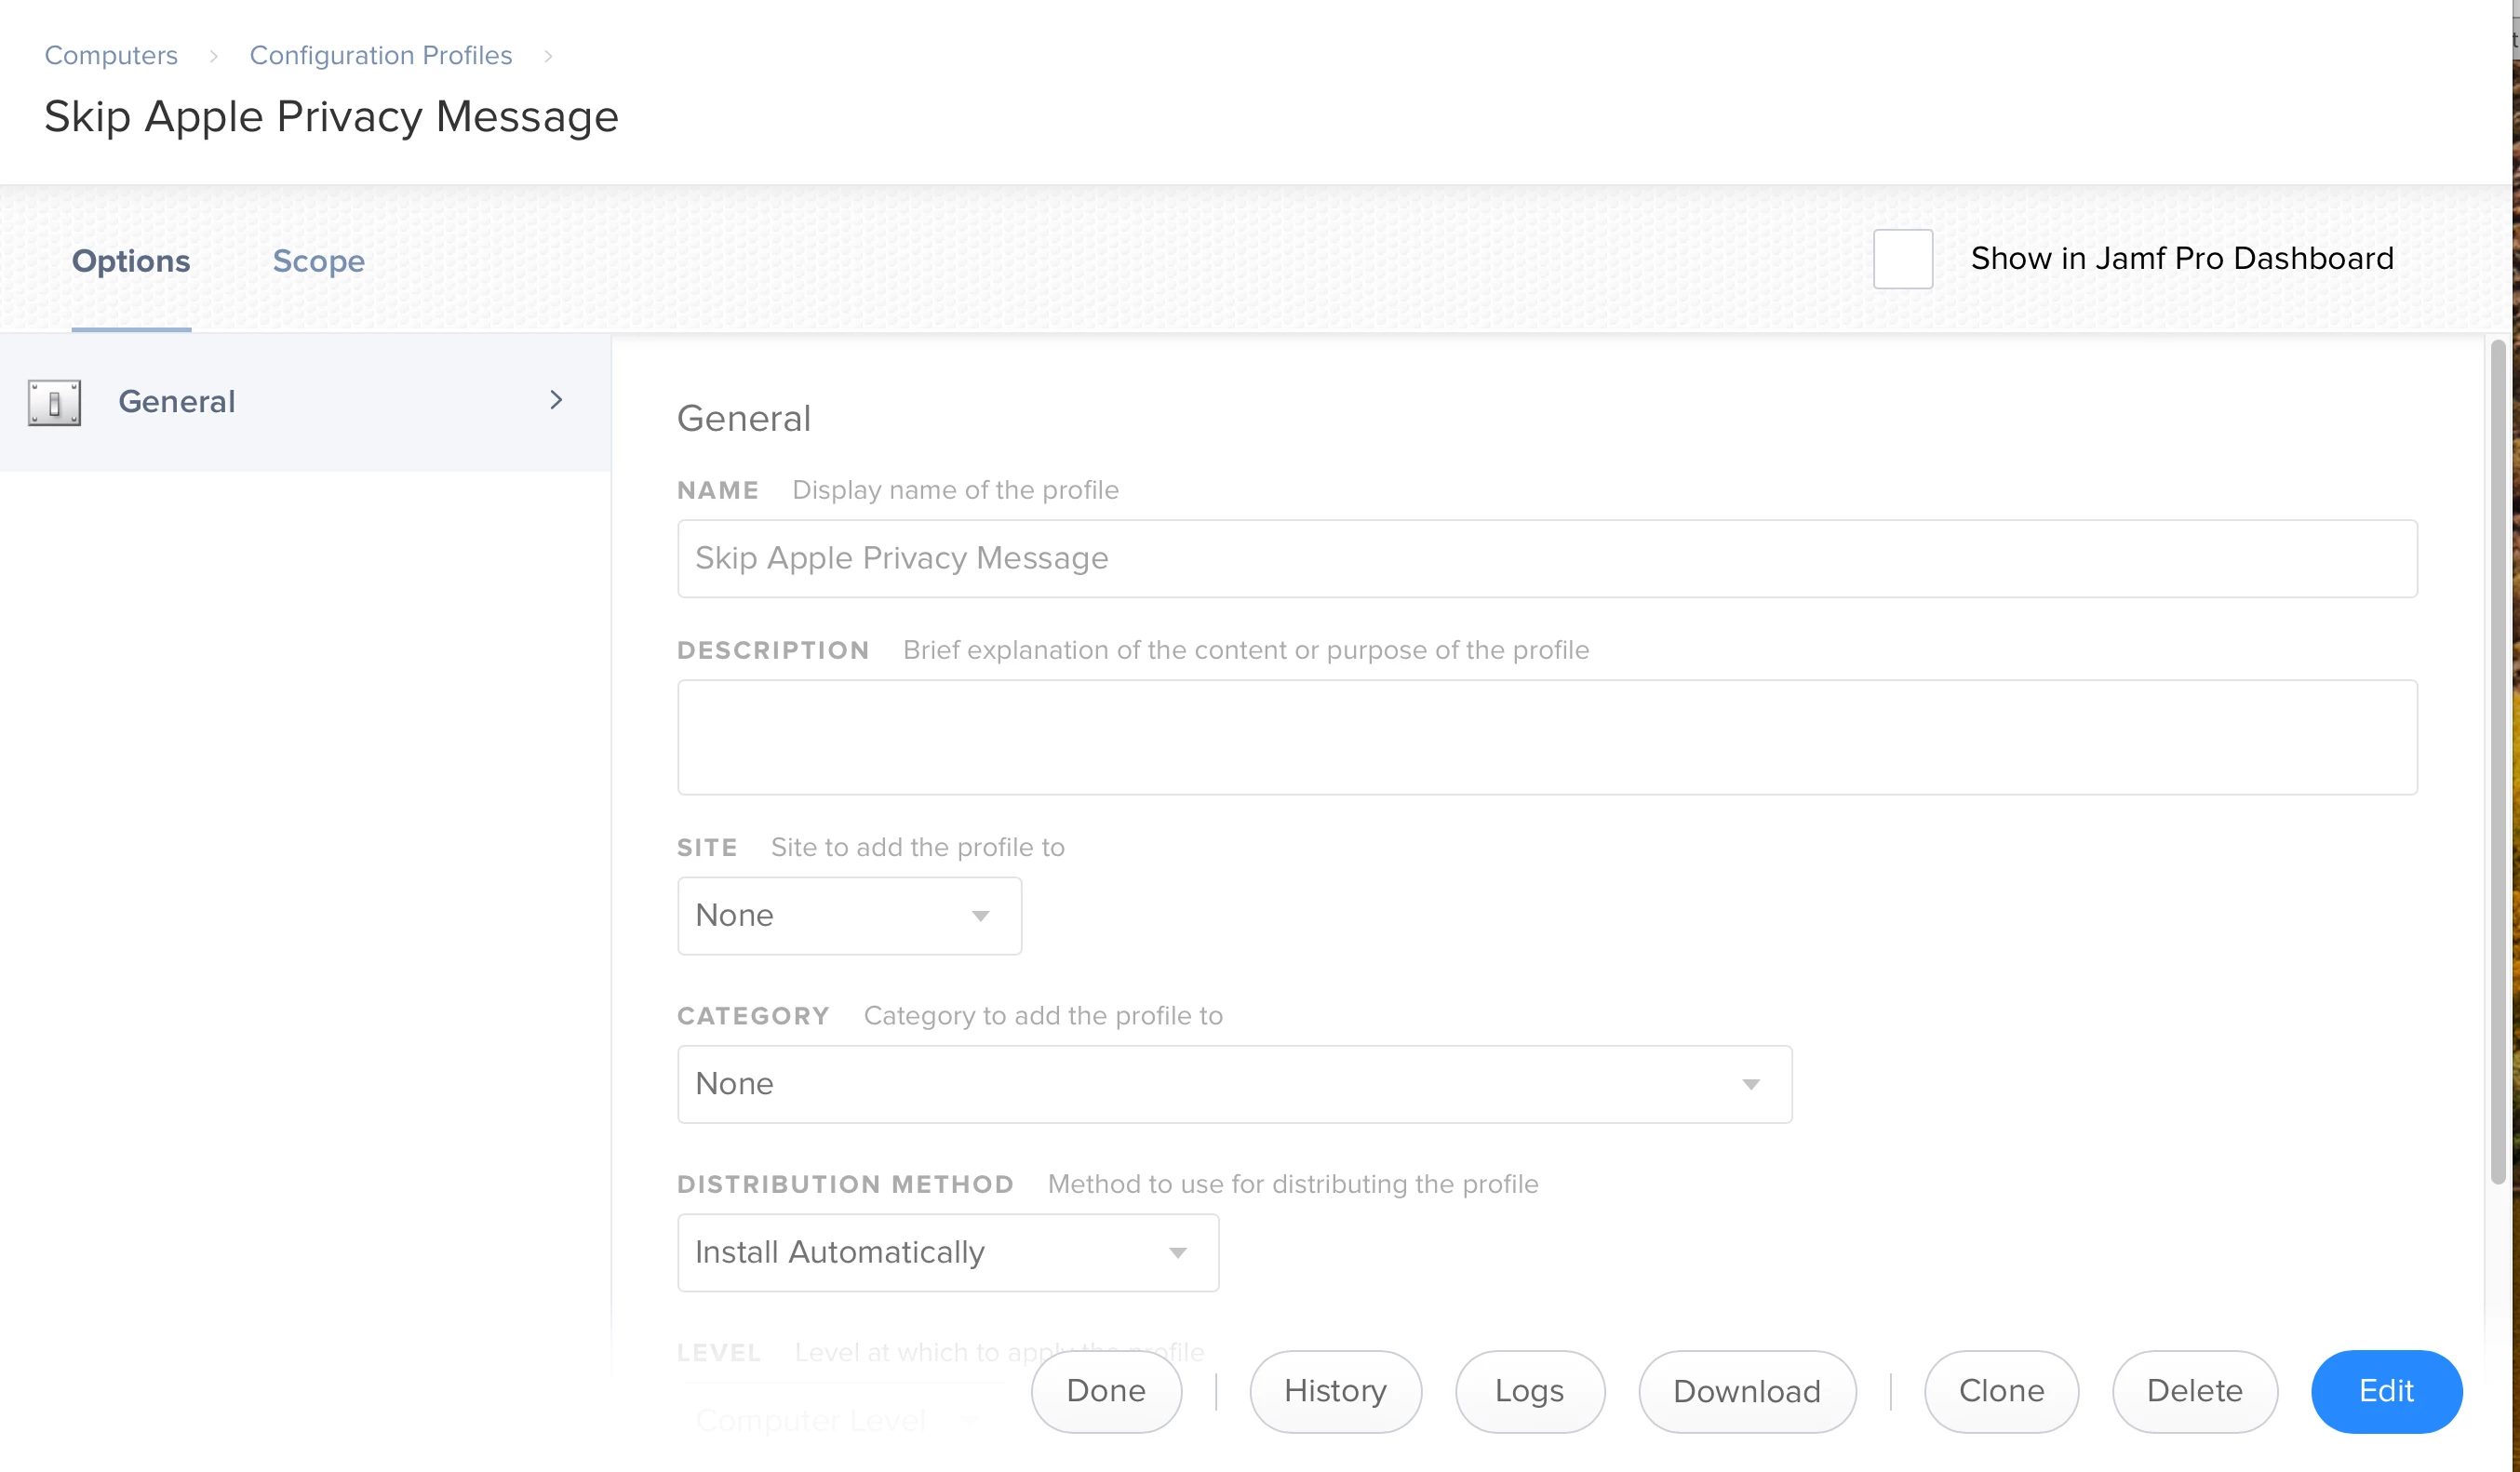This screenshot has width=2520, height=1472.
Task: Click the Site dropdown arrow icon
Action: tap(980, 916)
